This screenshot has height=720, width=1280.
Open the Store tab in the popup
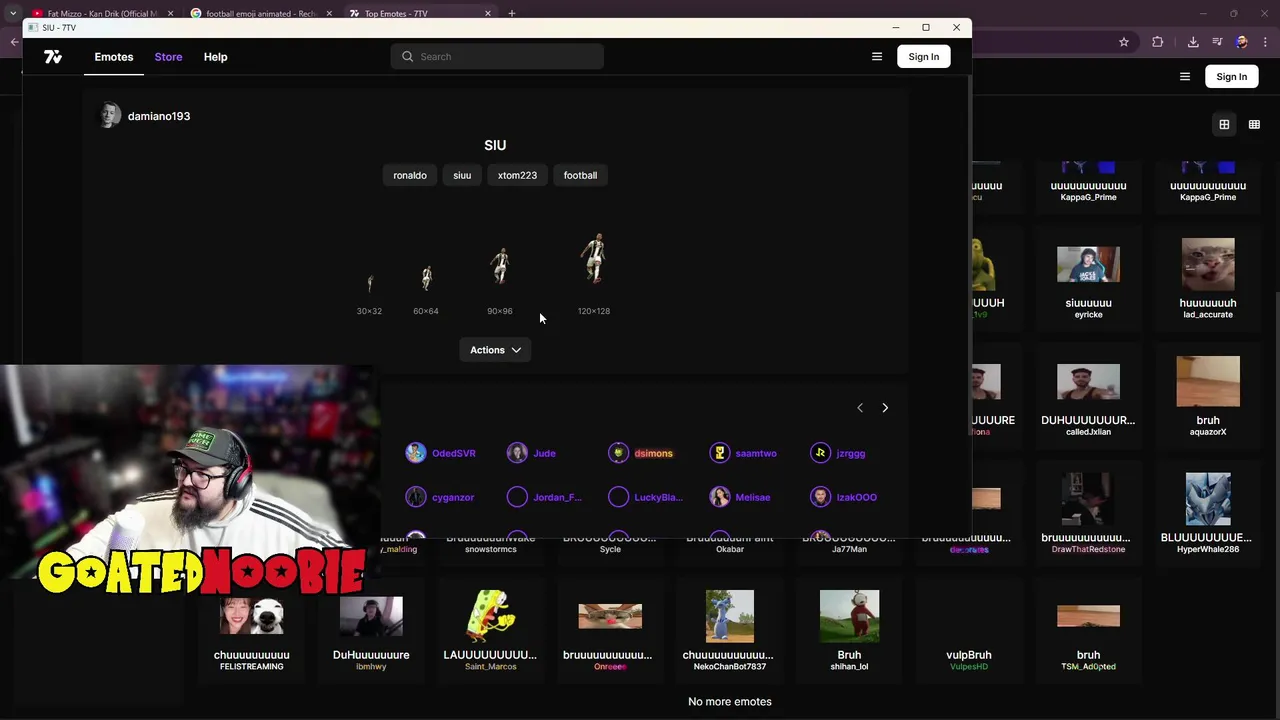[168, 57]
